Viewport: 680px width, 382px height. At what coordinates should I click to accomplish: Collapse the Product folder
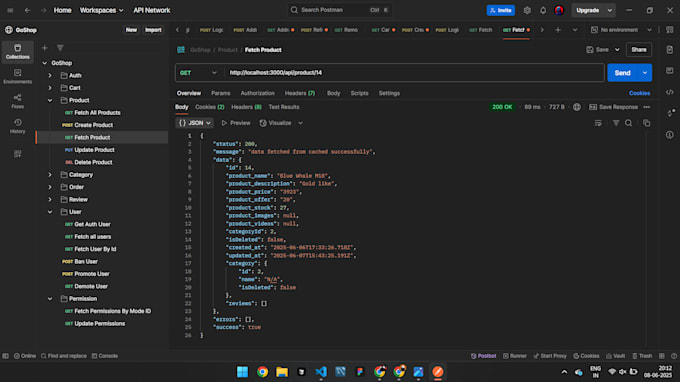(x=50, y=101)
